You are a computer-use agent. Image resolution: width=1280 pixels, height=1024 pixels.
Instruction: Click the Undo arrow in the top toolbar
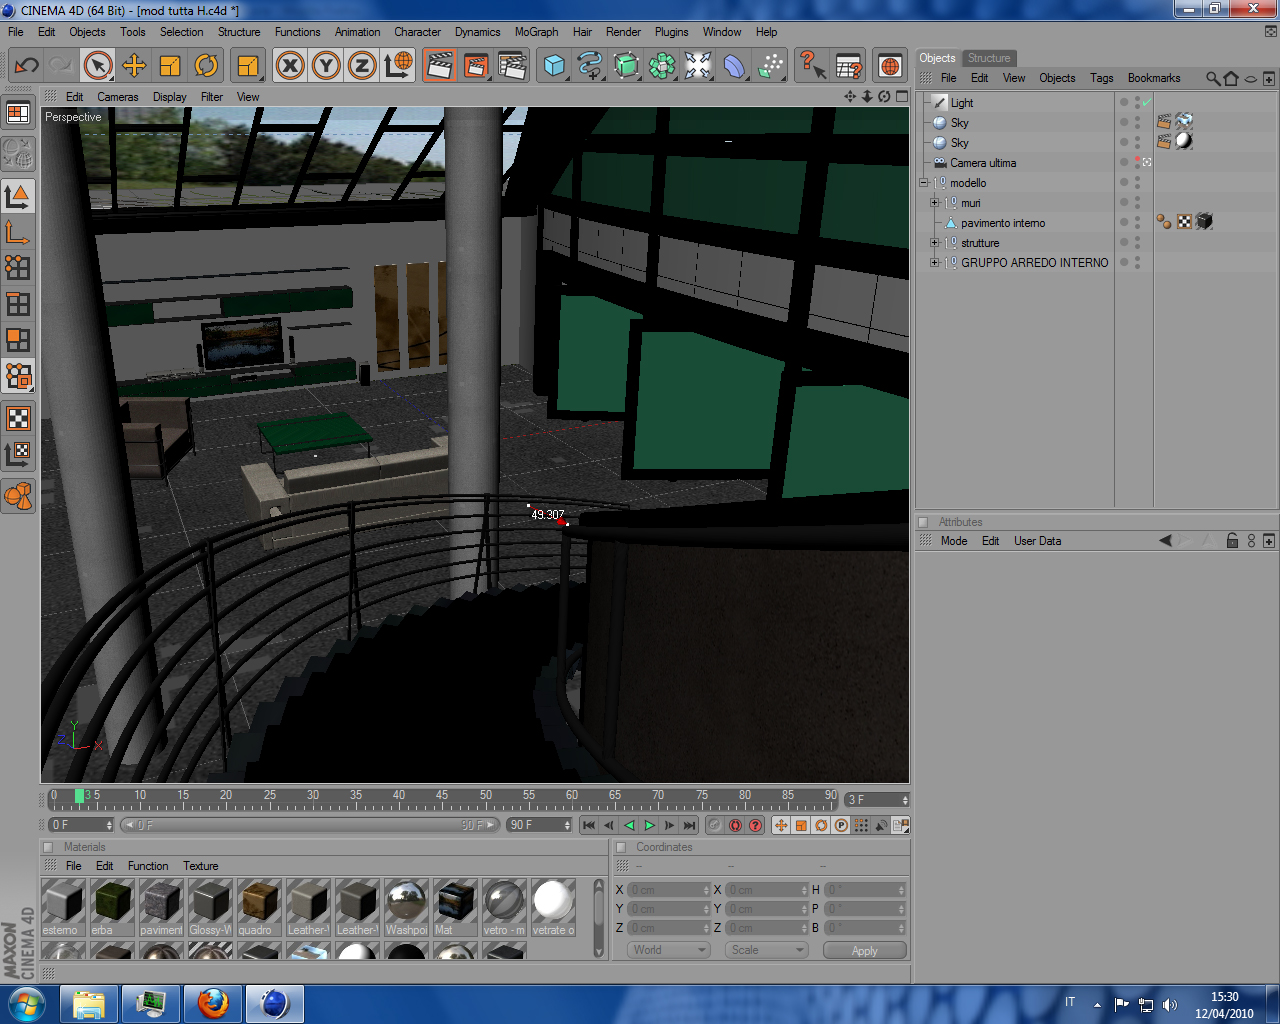coord(26,66)
